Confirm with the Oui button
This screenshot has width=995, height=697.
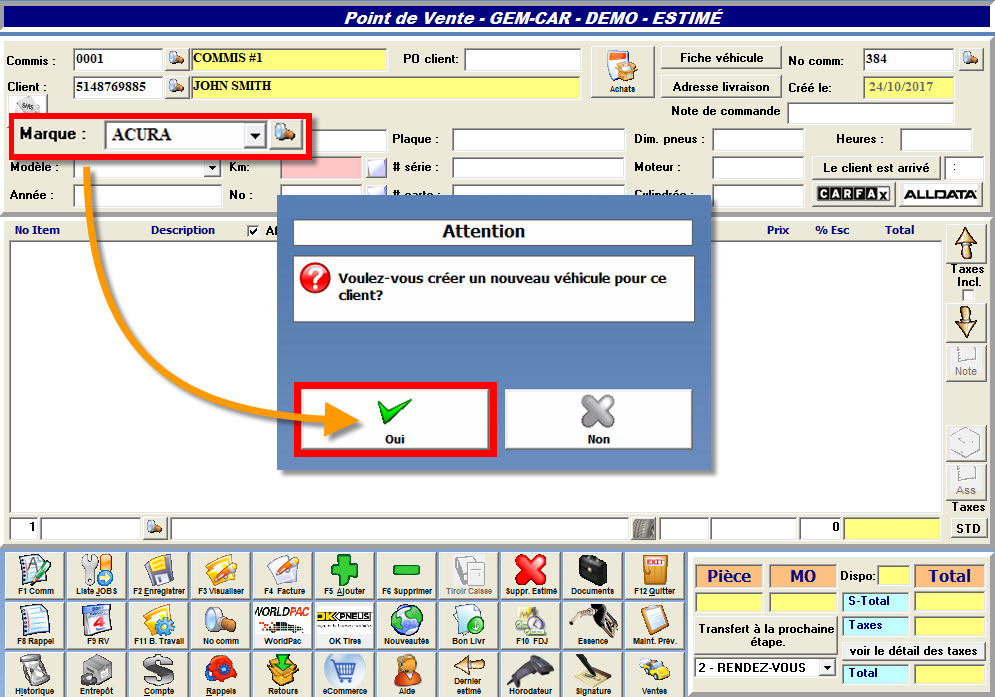(395, 419)
